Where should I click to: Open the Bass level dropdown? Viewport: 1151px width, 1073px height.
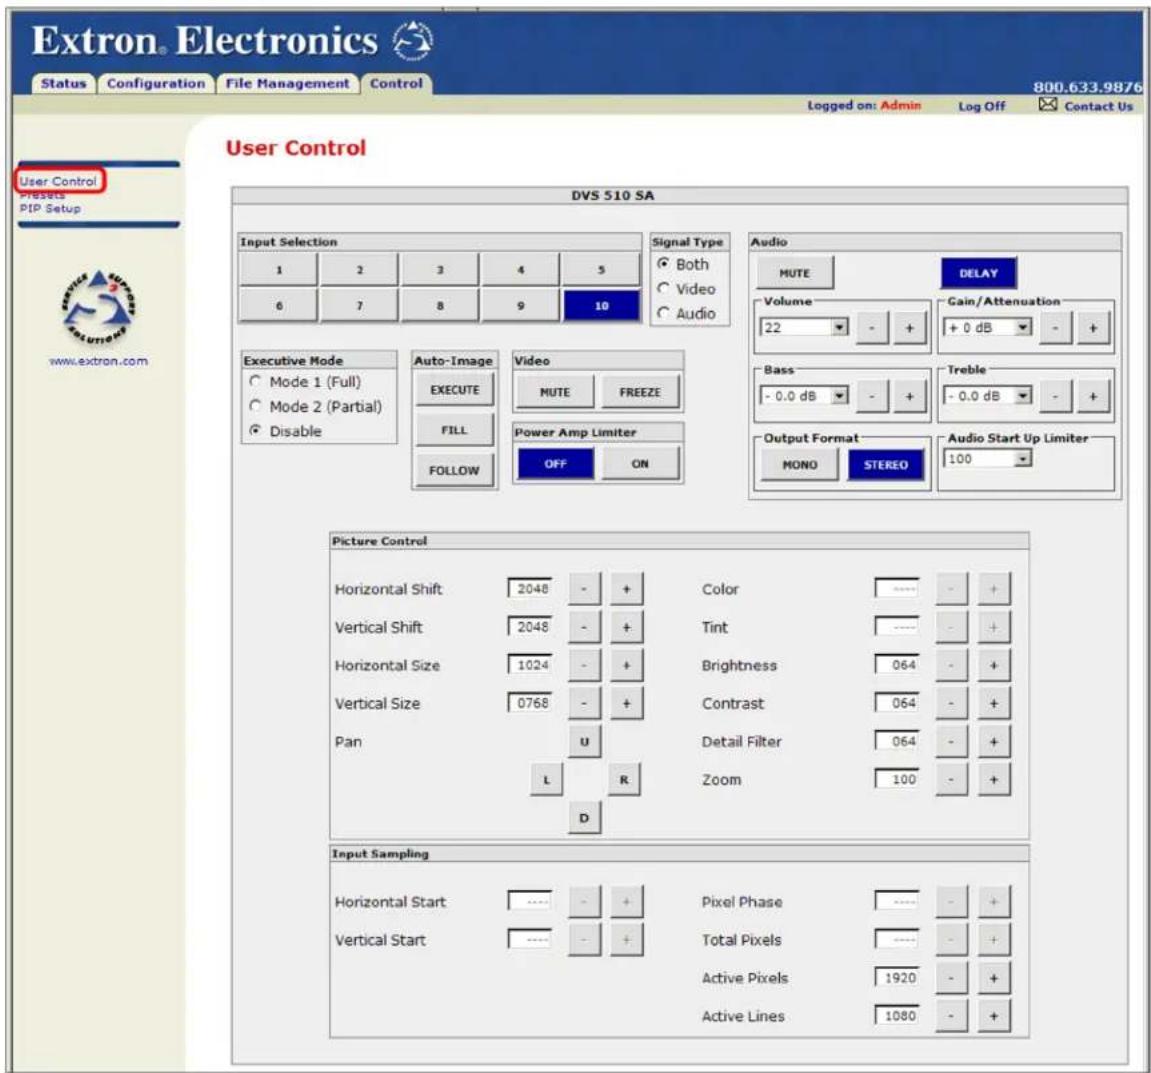click(840, 396)
